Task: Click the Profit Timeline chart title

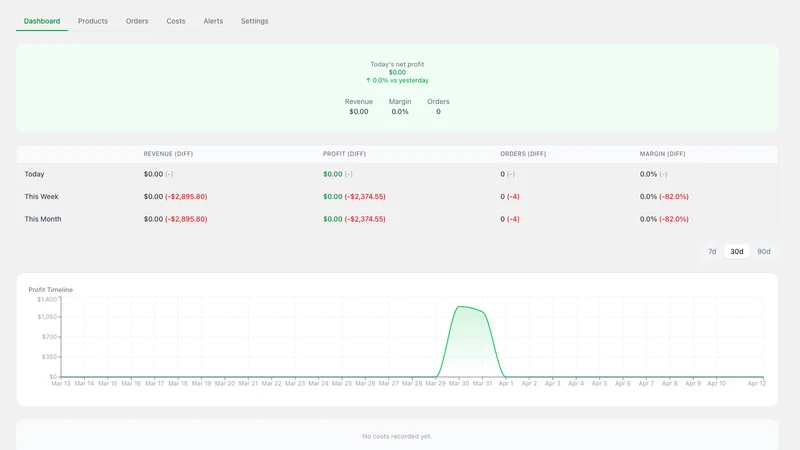Action: pos(51,289)
